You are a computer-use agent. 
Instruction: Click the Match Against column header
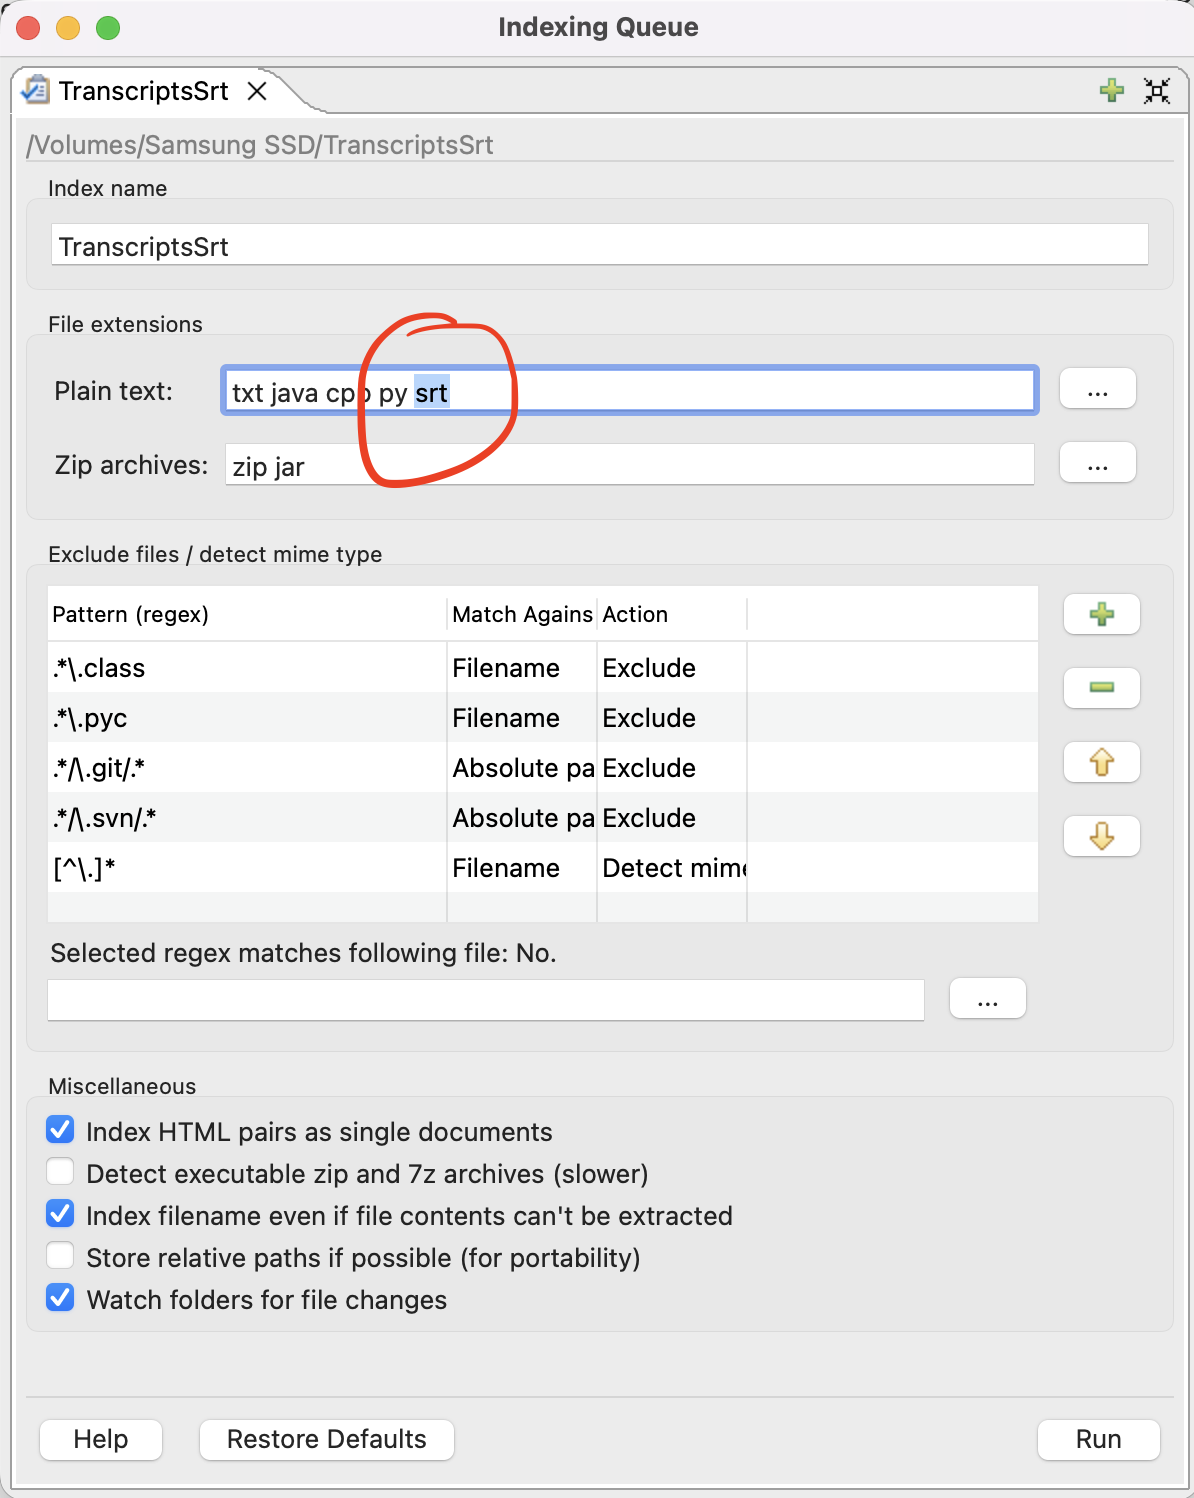pos(522,614)
